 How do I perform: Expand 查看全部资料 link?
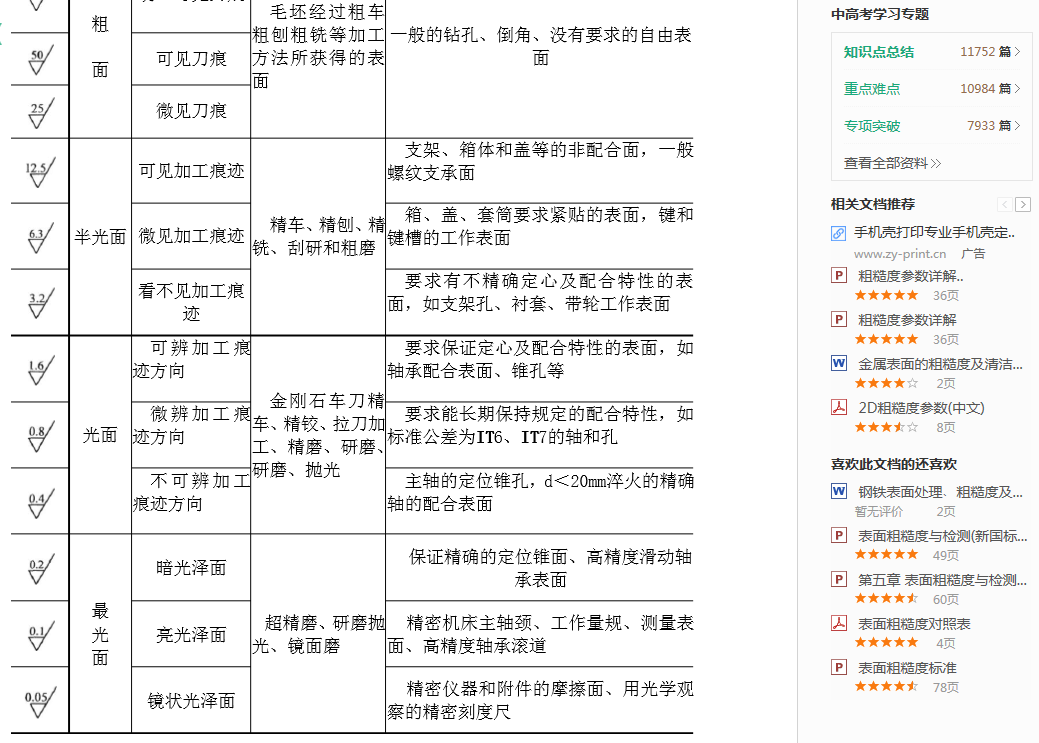pos(892,163)
